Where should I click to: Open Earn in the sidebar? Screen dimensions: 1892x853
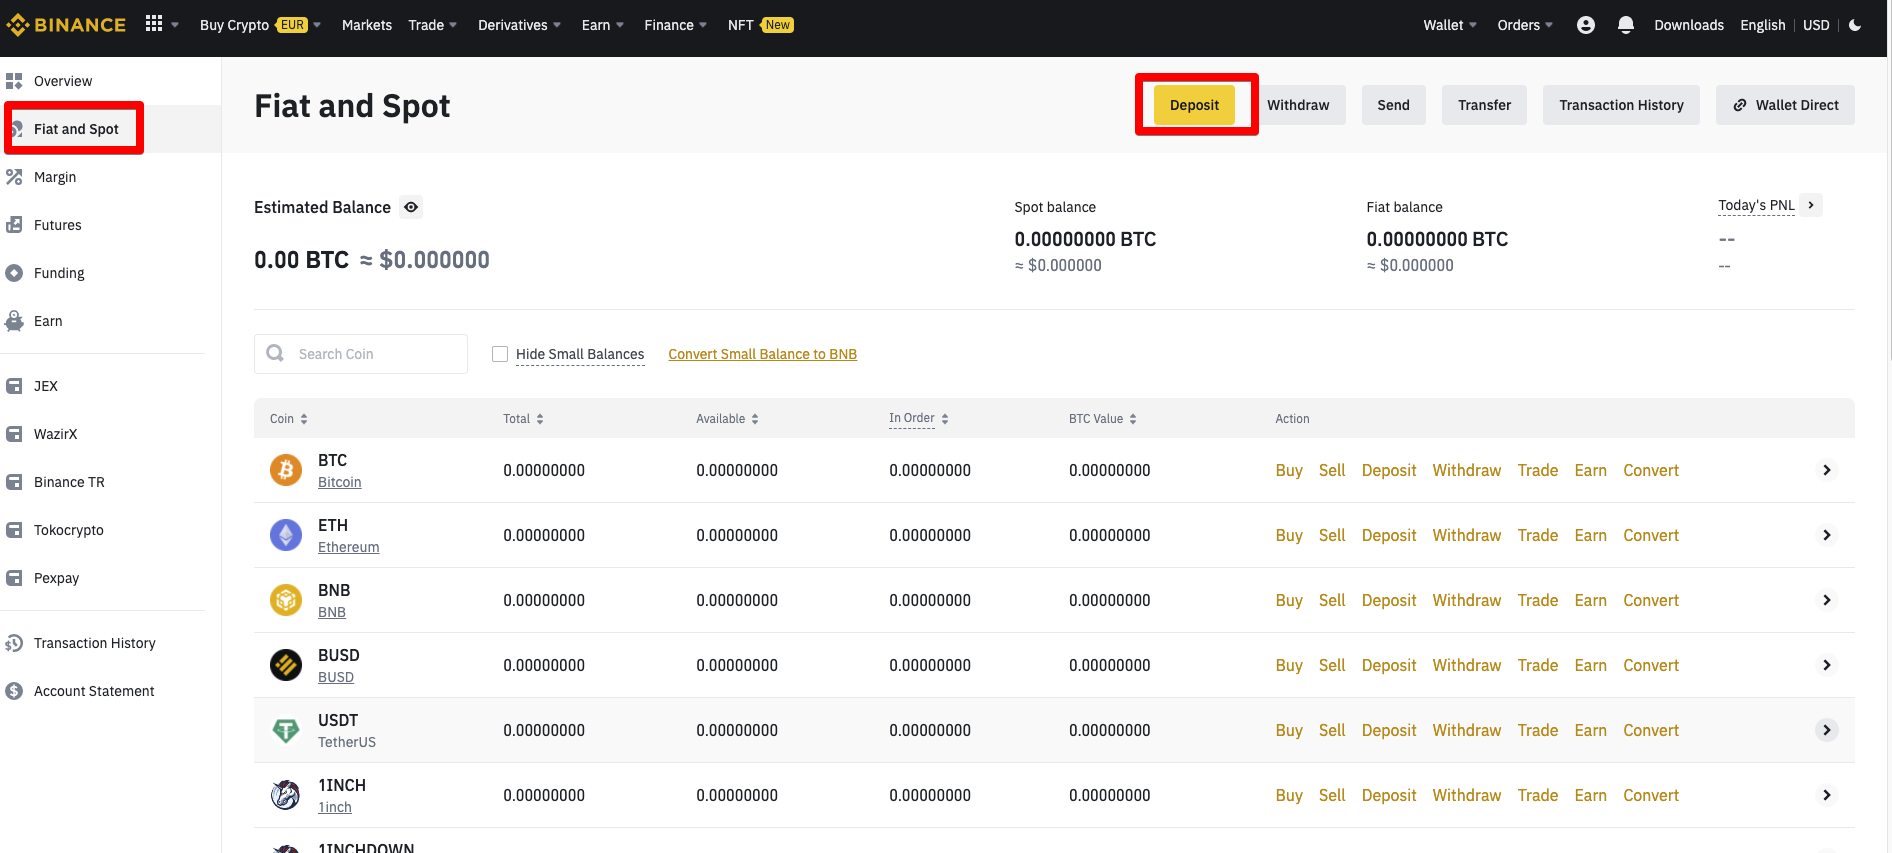pyautogui.click(x=48, y=321)
